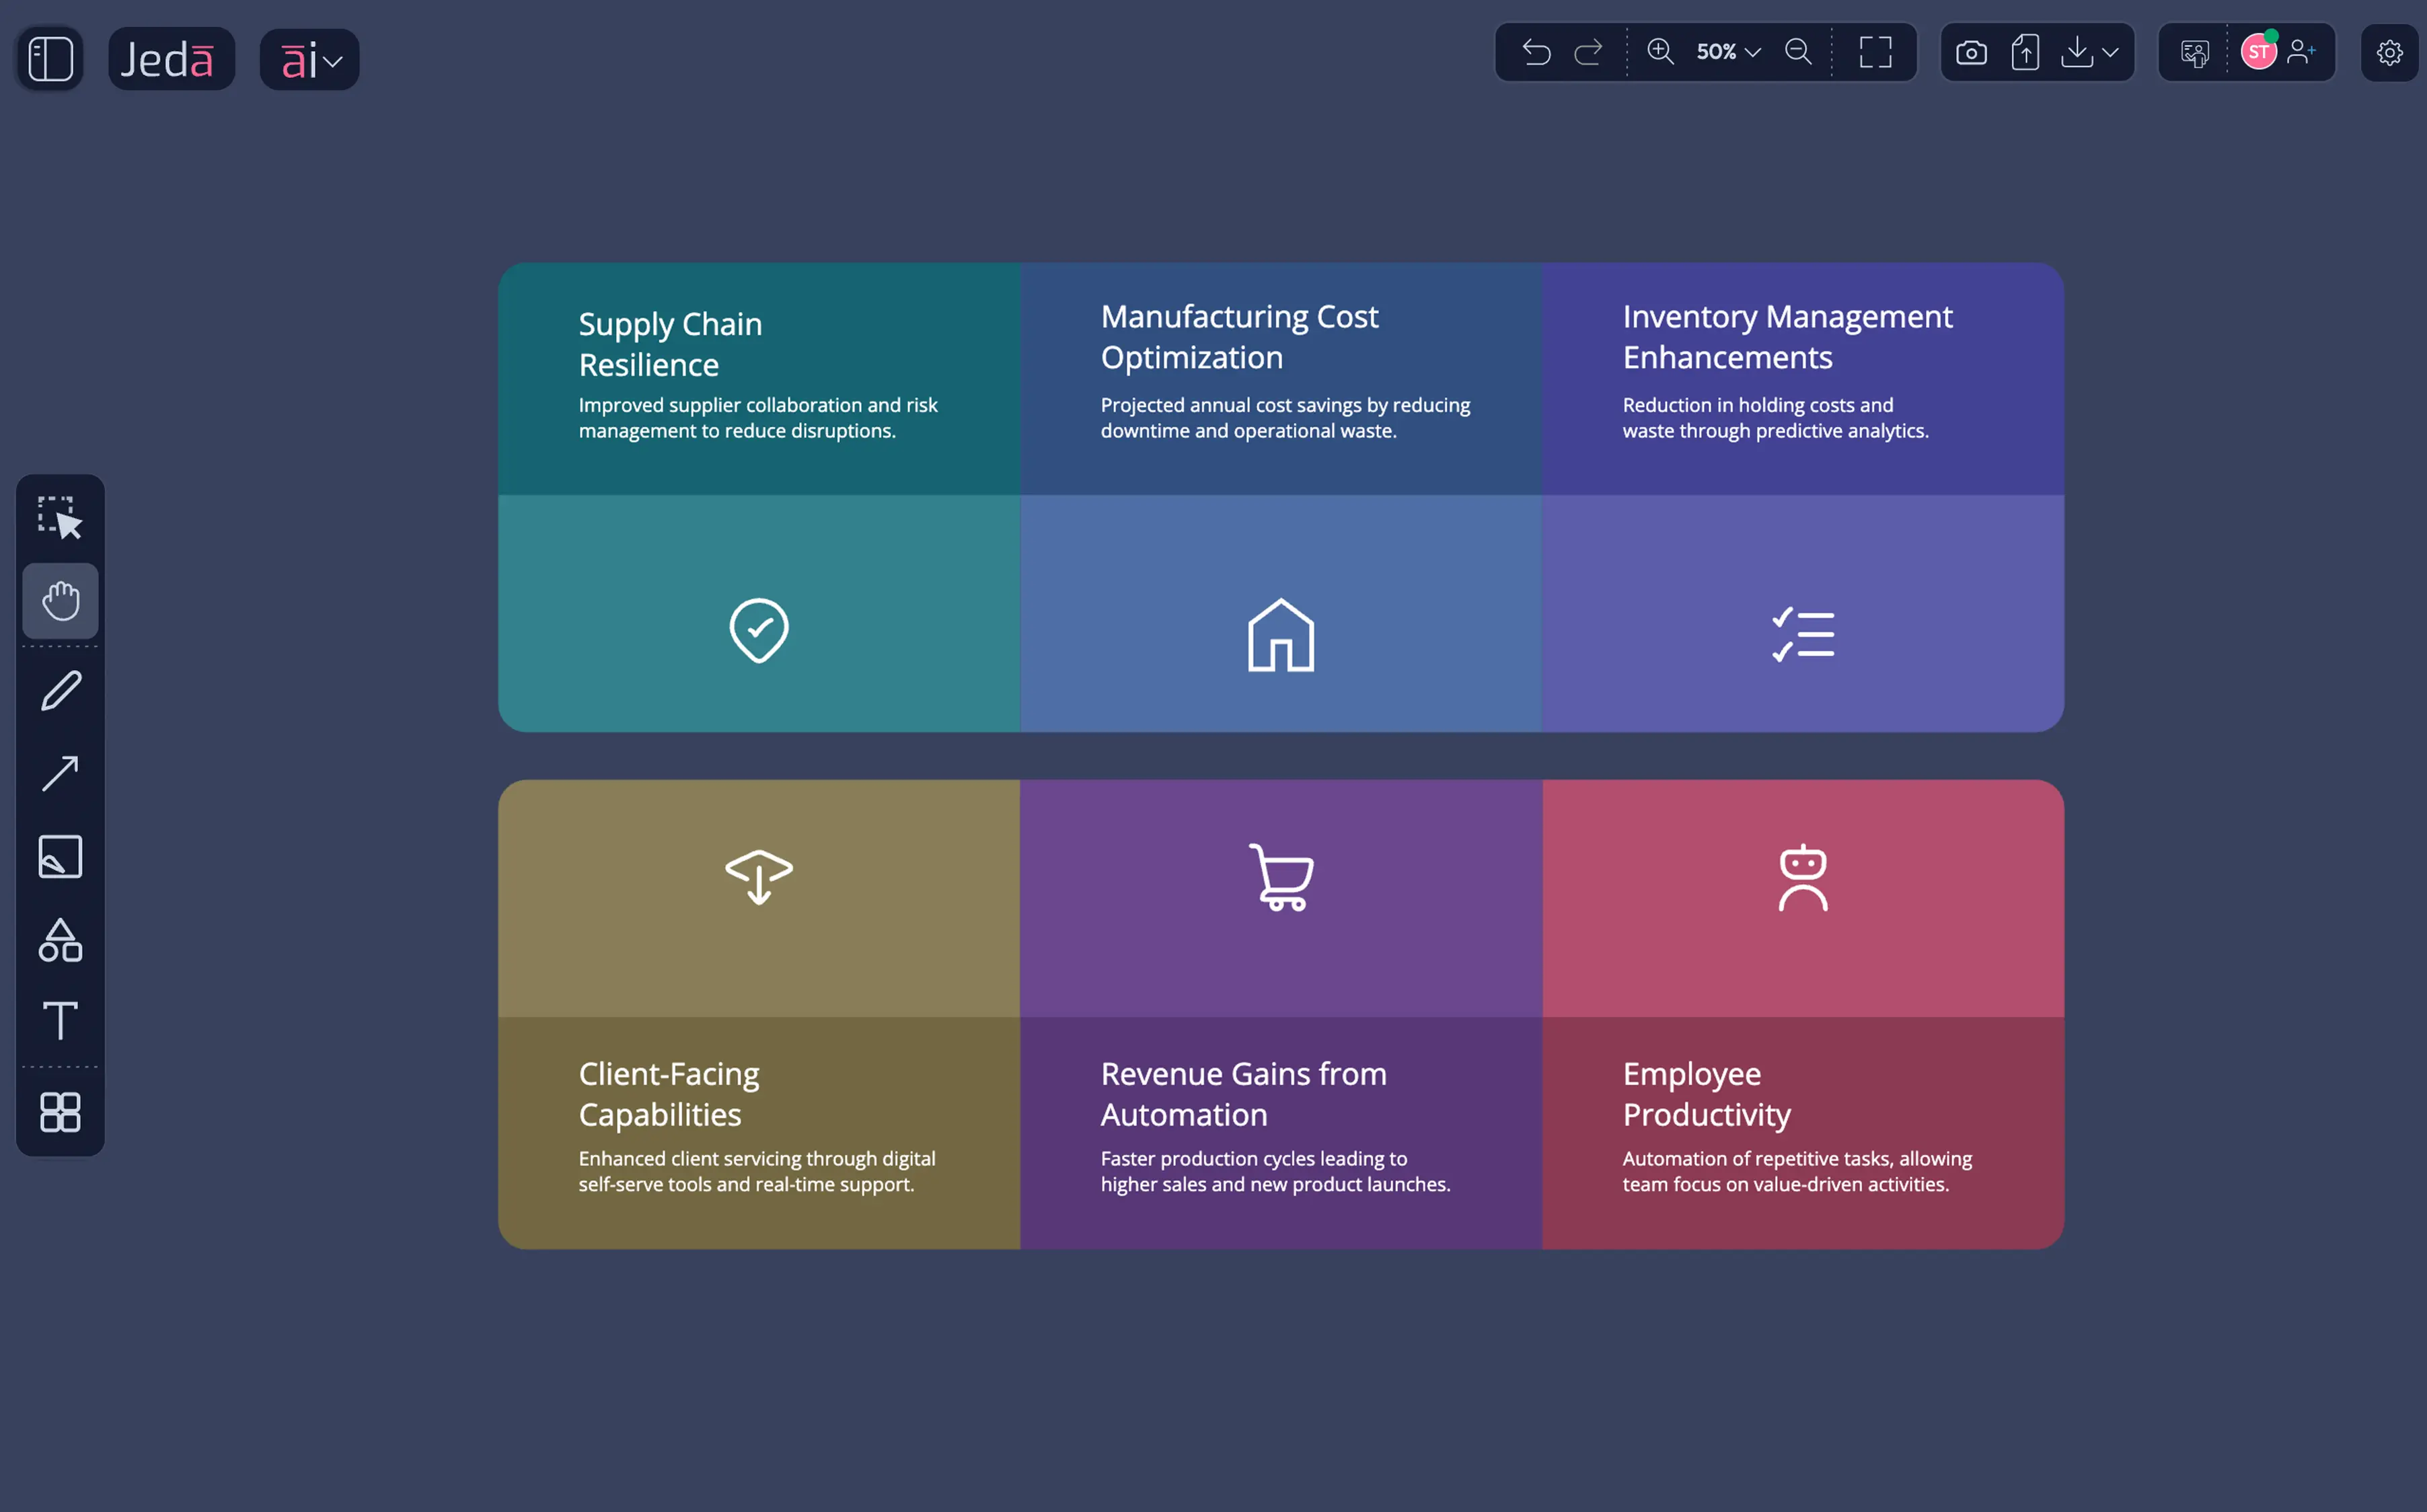Image resolution: width=2427 pixels, height=1512 pixels.
Task: Choose the selection cursor tool
Action: (60, 518)
